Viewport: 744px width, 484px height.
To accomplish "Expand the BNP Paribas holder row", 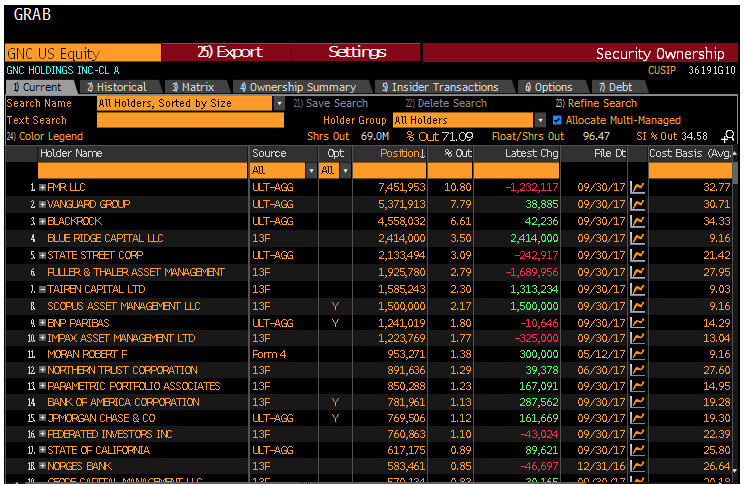I will (x=43, y=323).
